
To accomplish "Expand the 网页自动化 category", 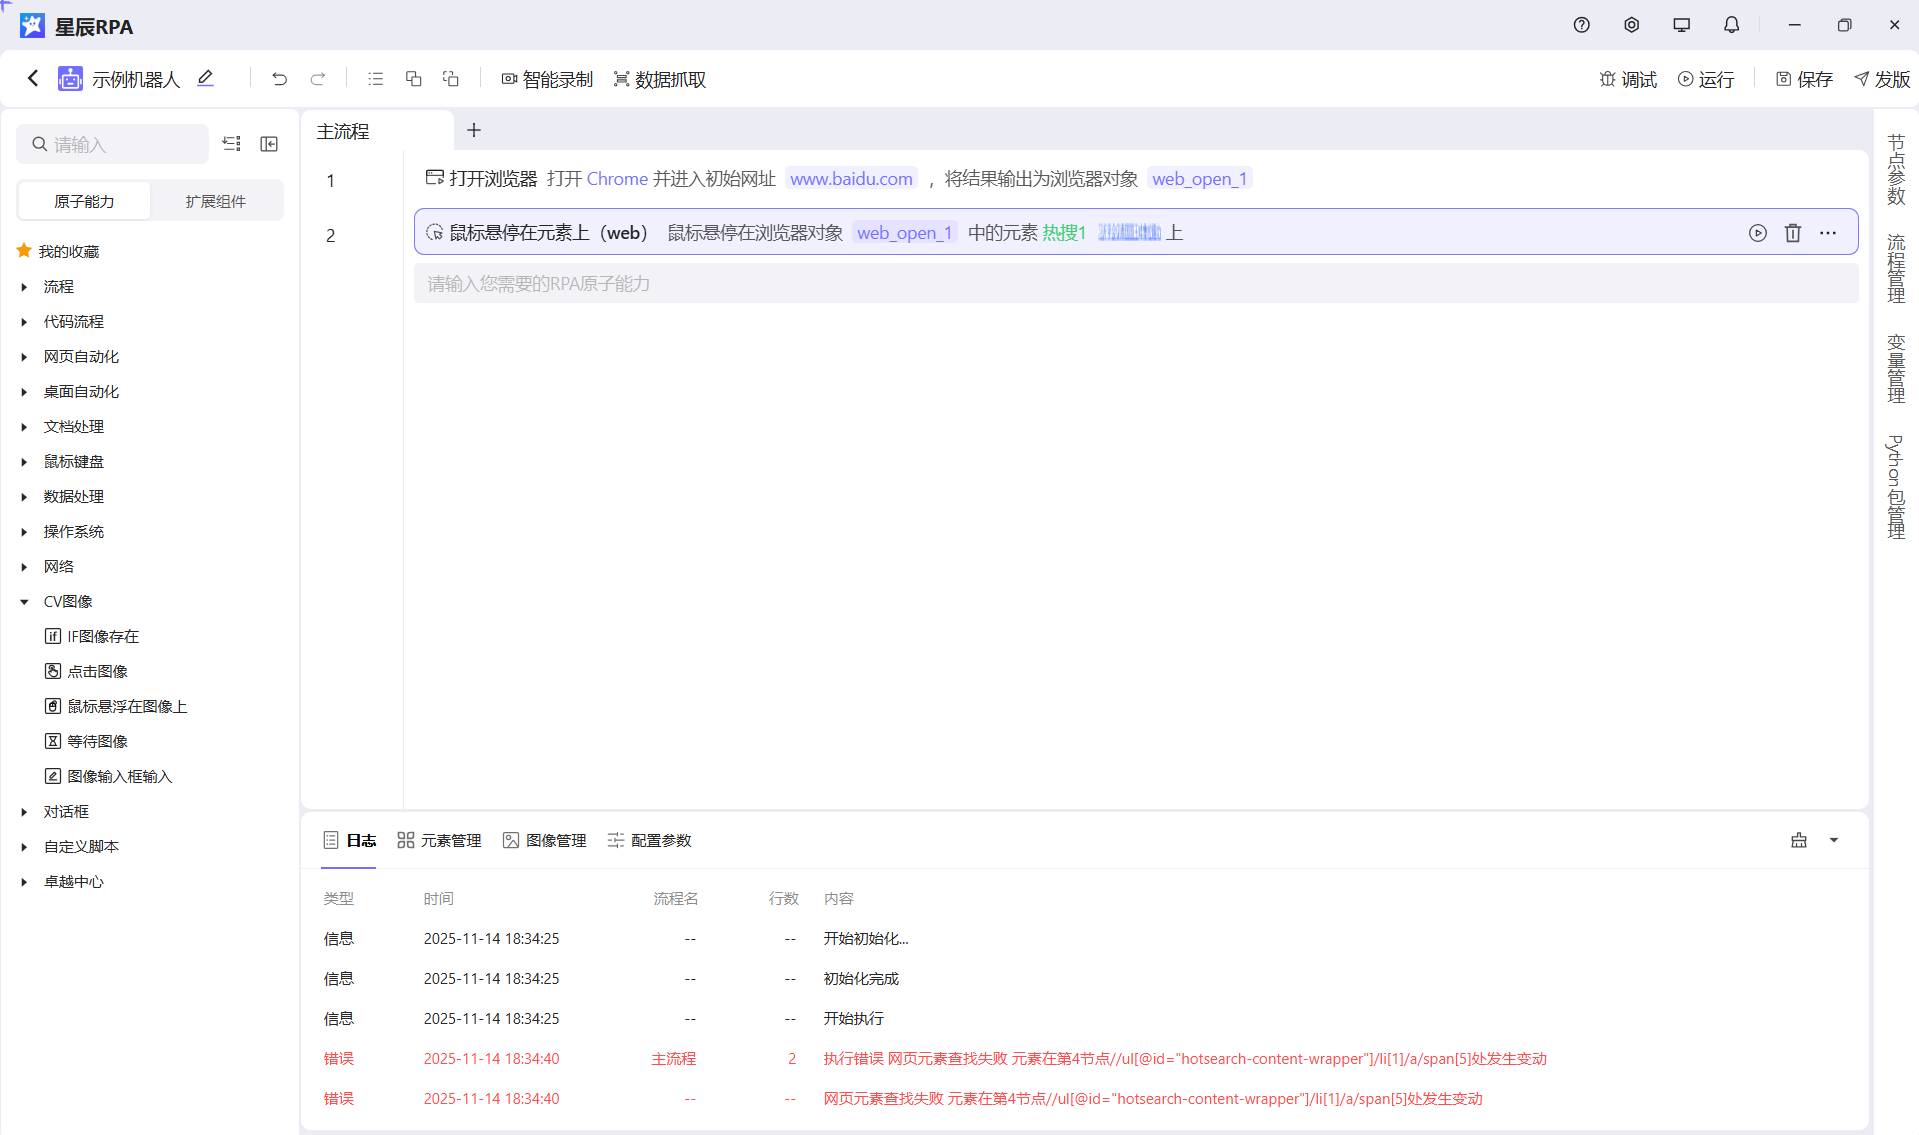I will pos(24,357).
